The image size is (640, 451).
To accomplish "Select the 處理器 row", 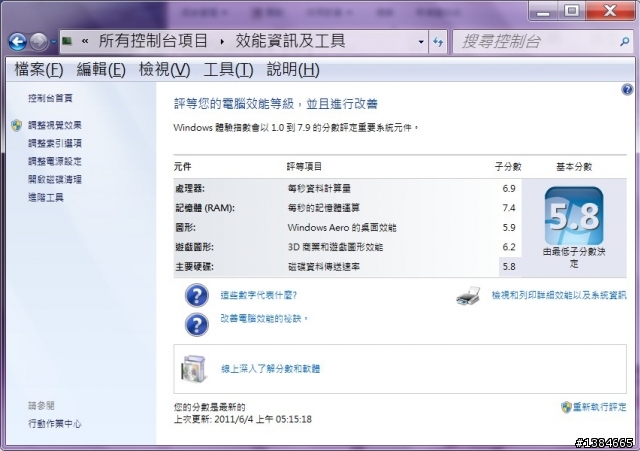I will point(347,188).
